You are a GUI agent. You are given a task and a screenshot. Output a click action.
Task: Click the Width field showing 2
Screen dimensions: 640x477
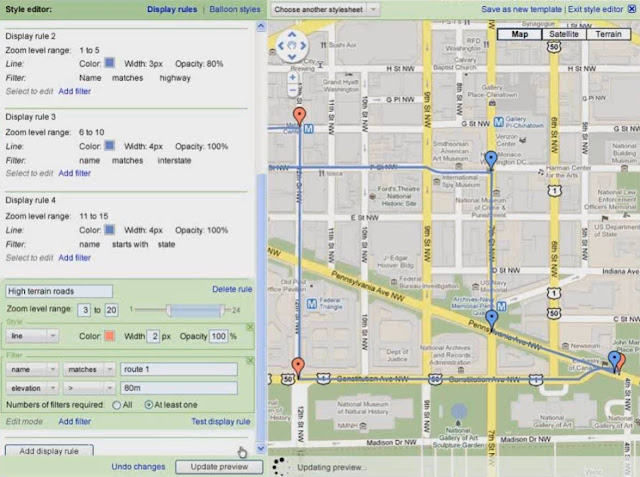click(x=153, y=336)
